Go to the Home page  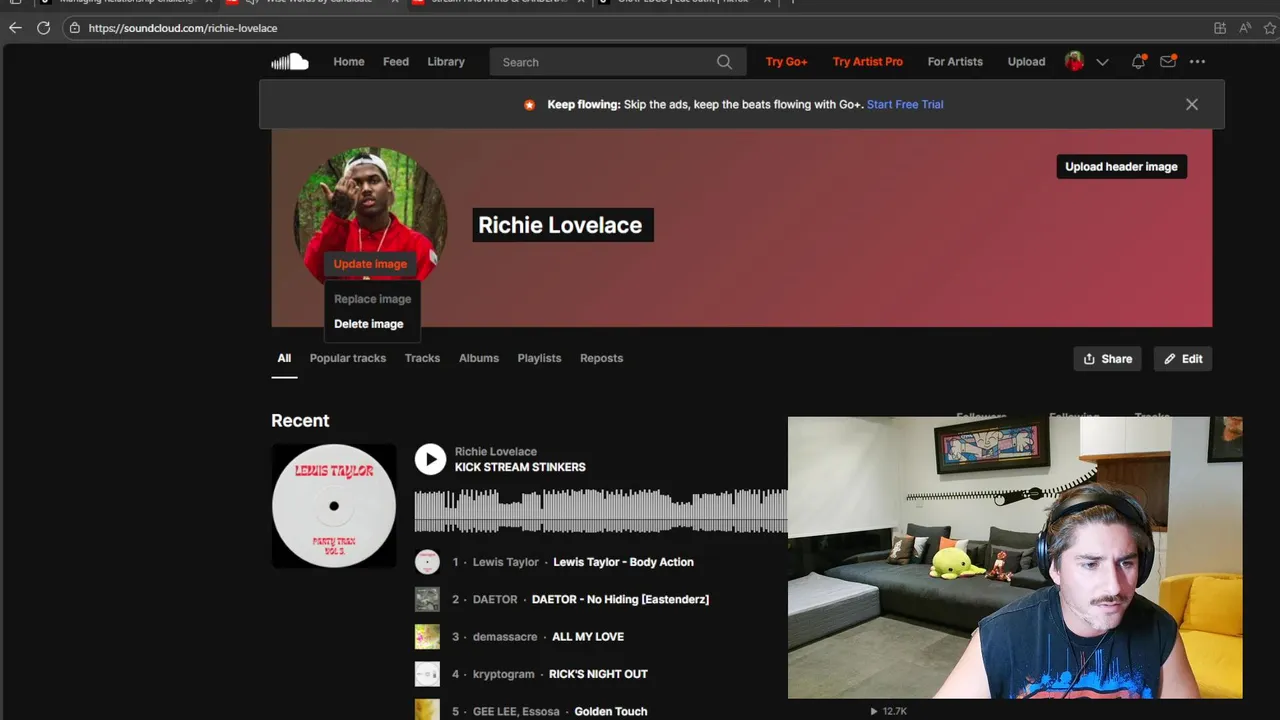[x=349, y=62]
